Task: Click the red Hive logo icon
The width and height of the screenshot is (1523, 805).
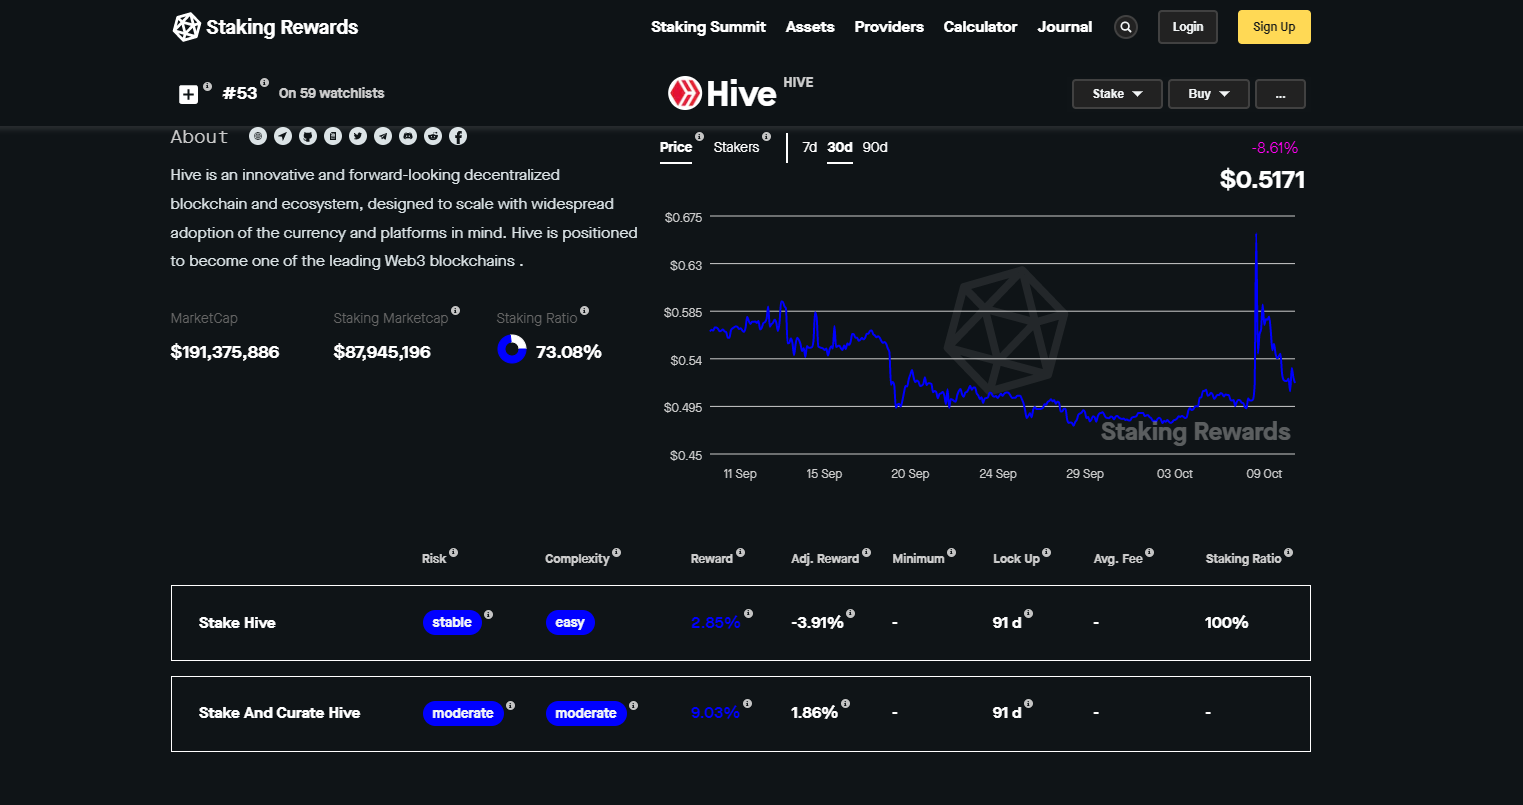Action: [684, 93]
